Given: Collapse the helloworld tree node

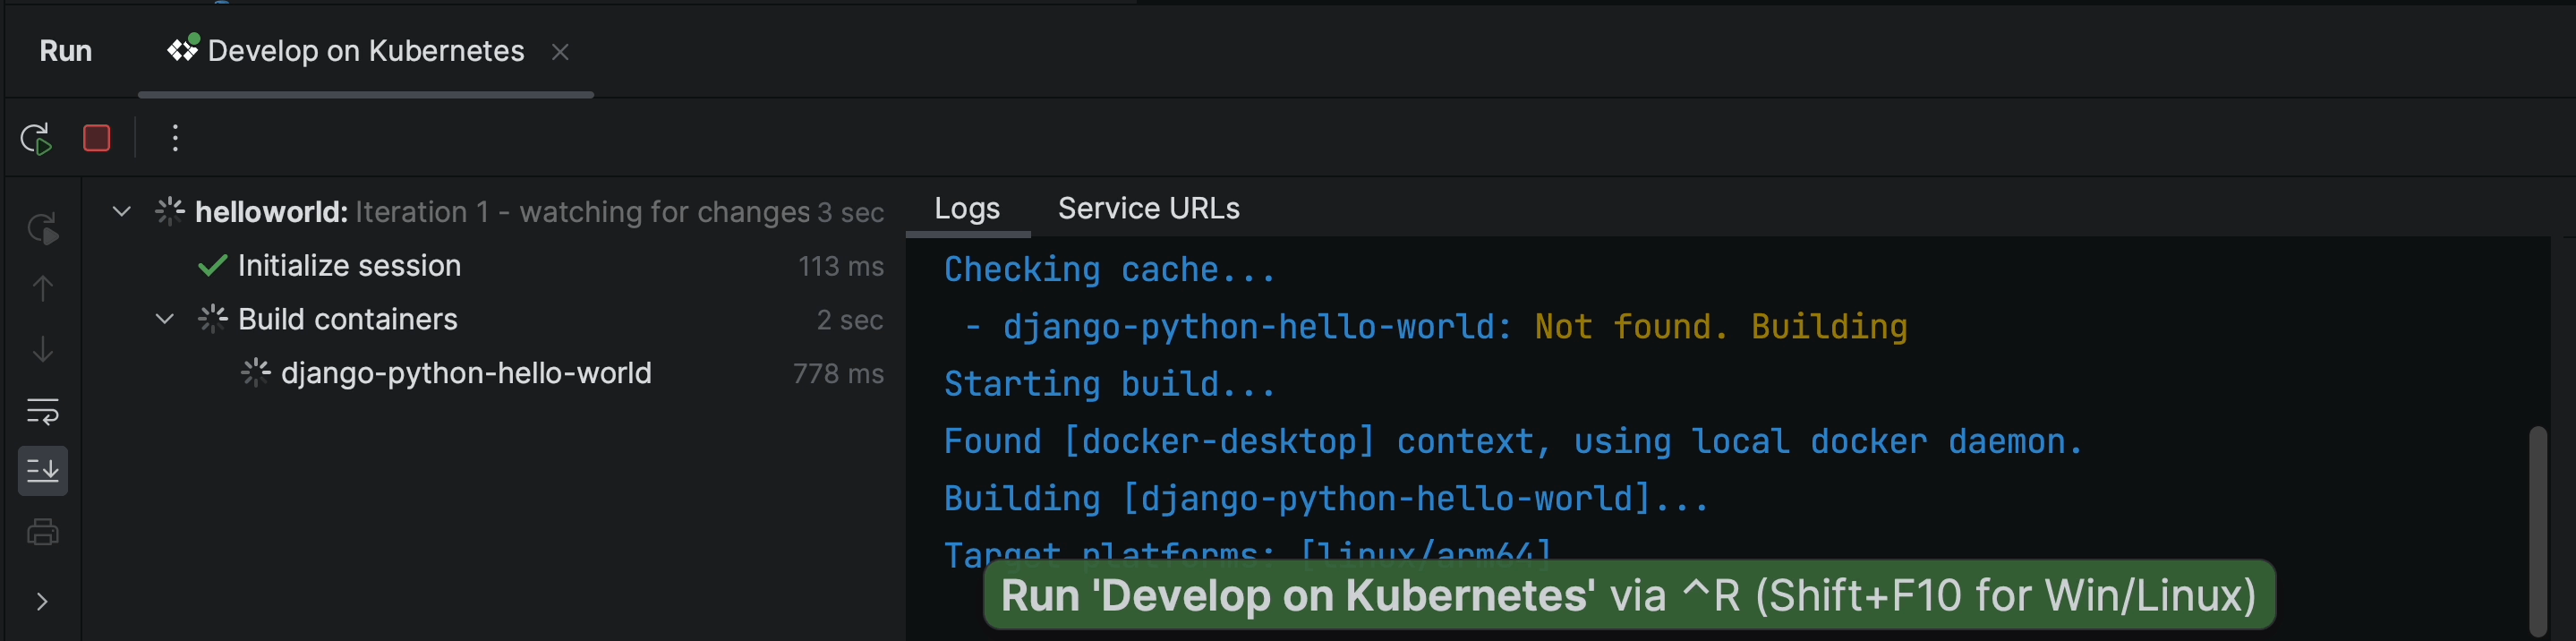Looking at the screenshot, I should click(121, 212).
